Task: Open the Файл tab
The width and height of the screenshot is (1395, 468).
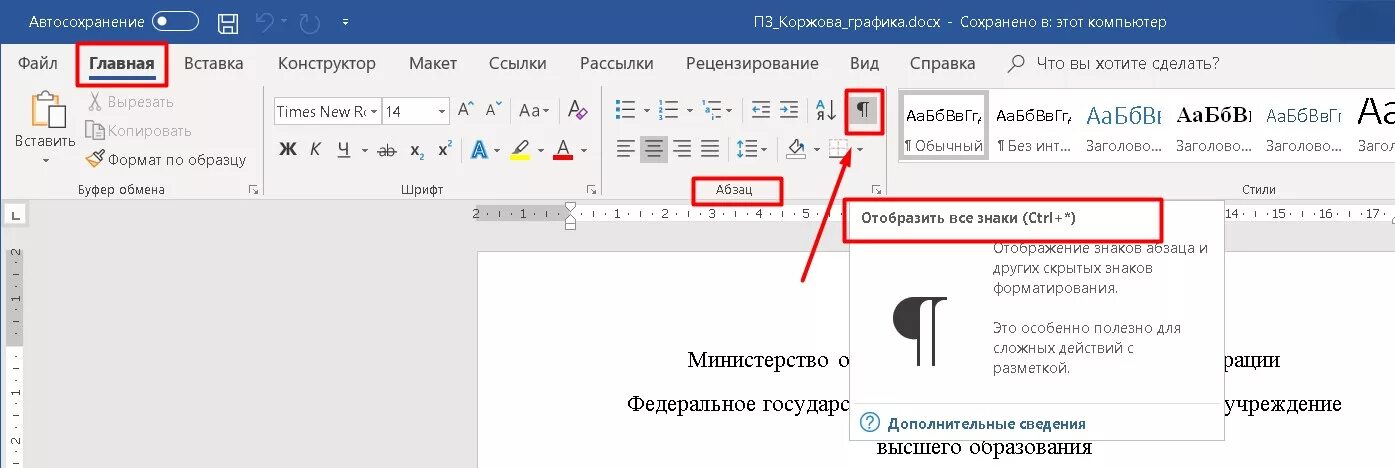Action: tap(37, 63)
